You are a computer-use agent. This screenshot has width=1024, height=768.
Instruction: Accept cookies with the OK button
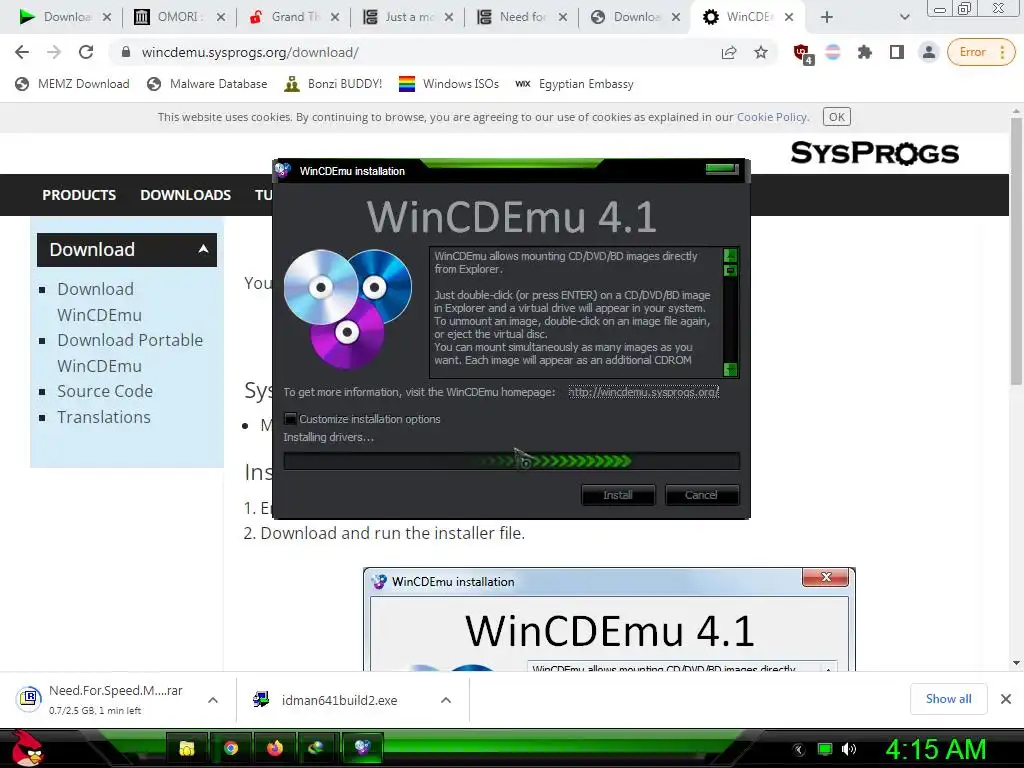click(x=837, y=117)
